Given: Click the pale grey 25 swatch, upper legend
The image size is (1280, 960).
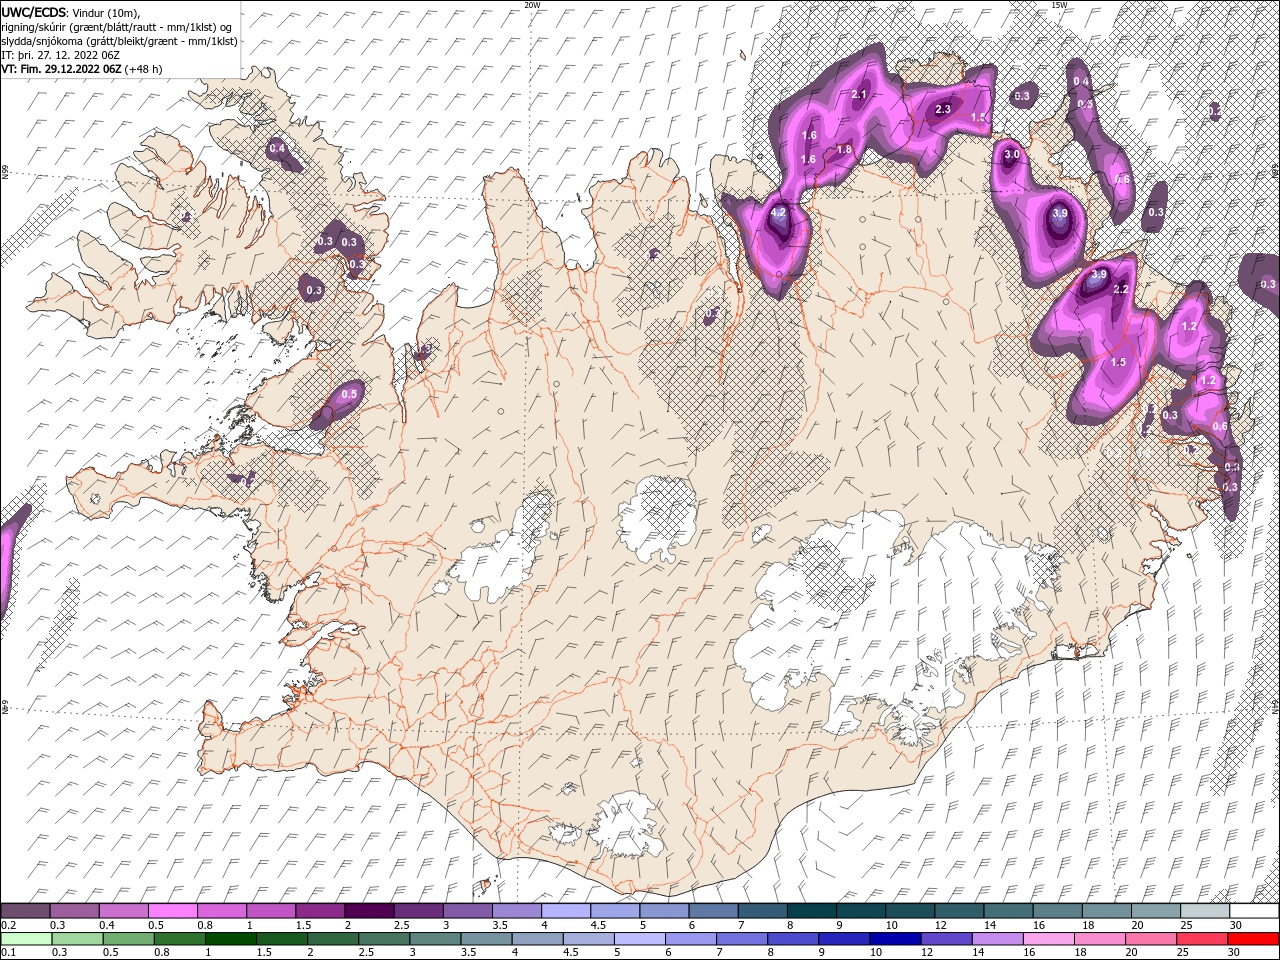Looking at the screenshot, I should tap(1205, 910).
